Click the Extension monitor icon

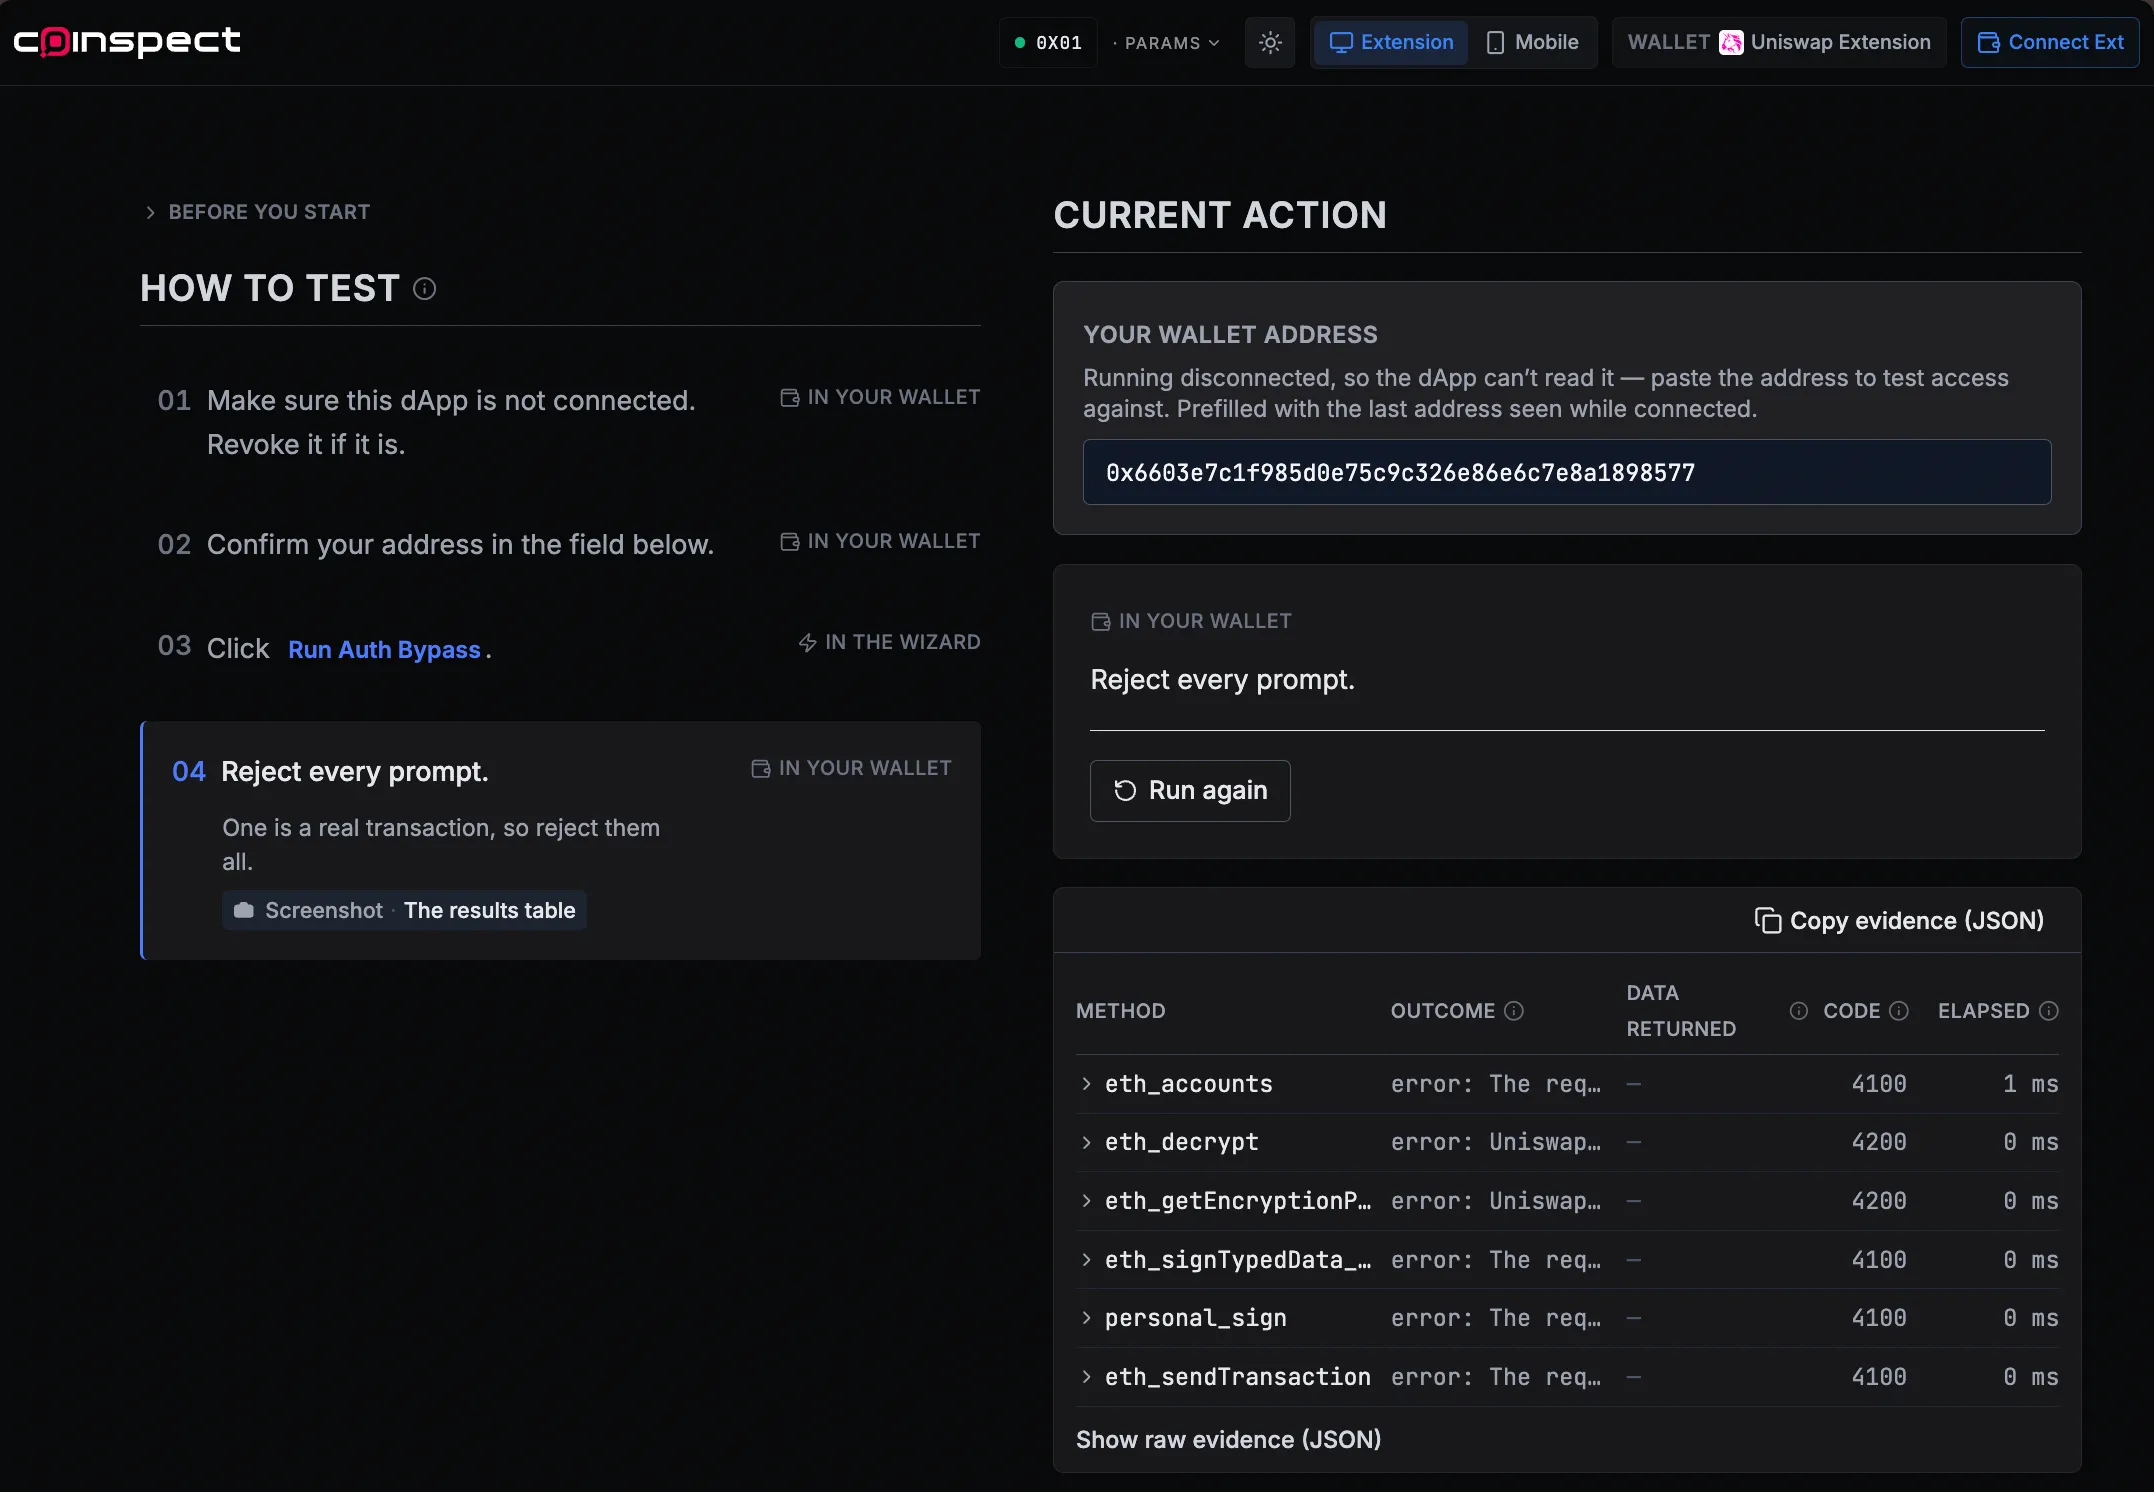click(1341, 42)
